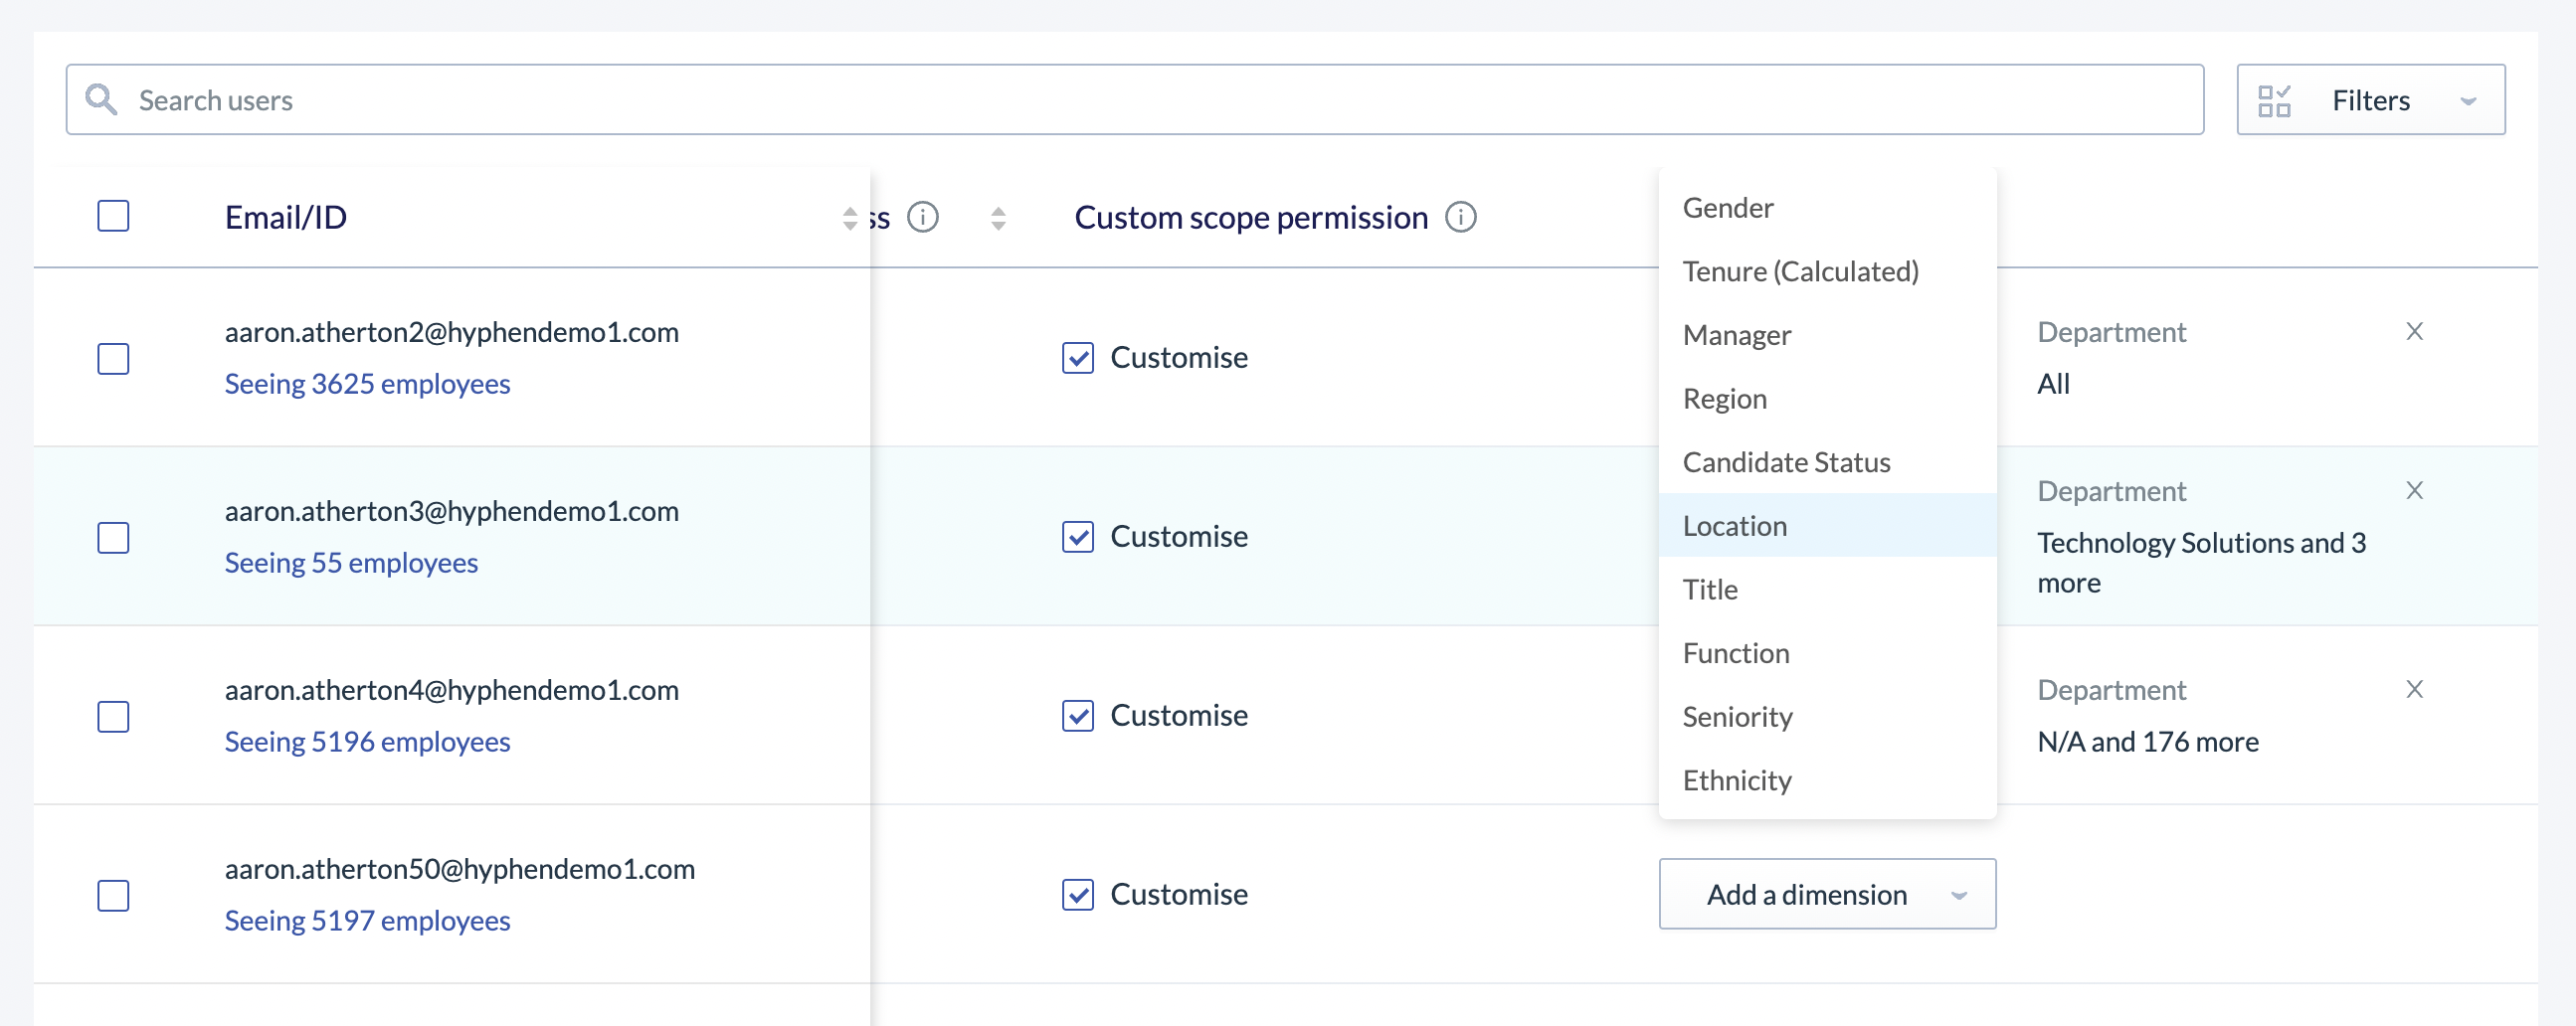Click 'Technology Solutions and 3 more' value

pyautogui.click(x=2202, y=563)
